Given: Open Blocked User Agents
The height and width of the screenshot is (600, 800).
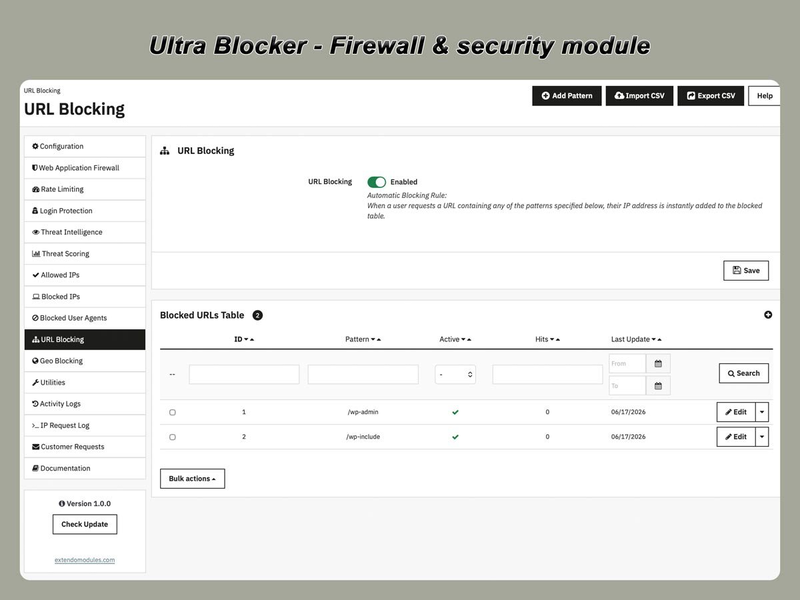Looking at the screenshot, I should 85,318.
